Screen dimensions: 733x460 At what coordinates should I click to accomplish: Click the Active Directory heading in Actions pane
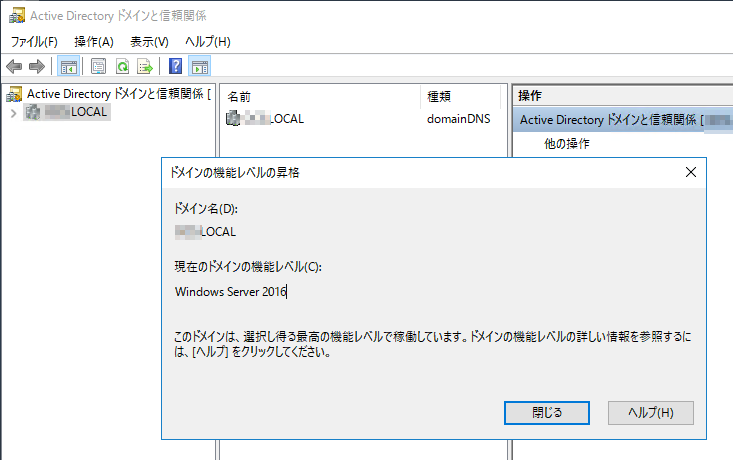tap(624, 120)
